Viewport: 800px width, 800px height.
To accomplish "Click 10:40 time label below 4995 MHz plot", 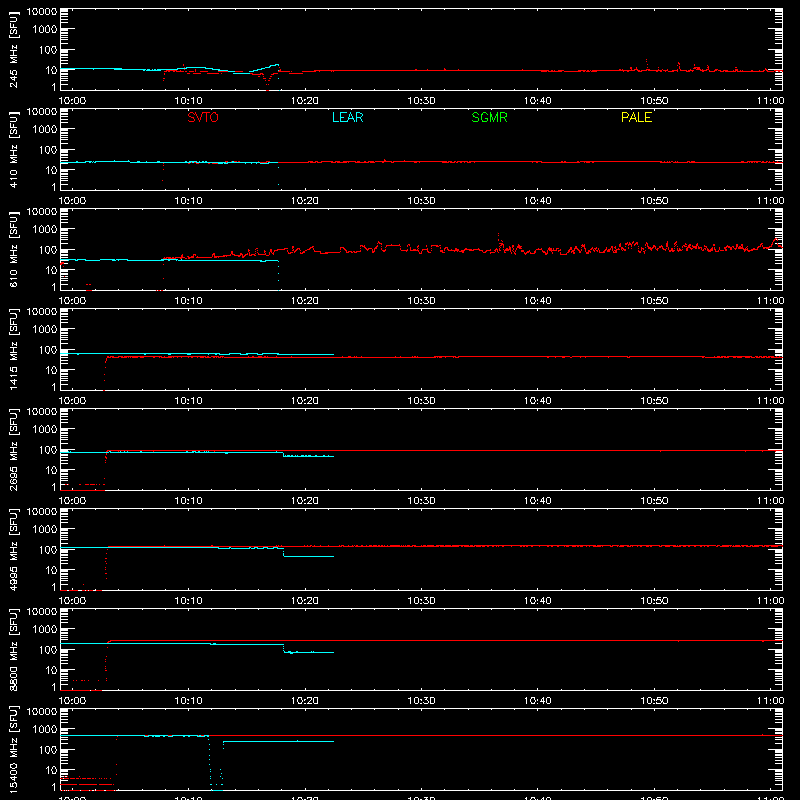I will coord(538,601).
